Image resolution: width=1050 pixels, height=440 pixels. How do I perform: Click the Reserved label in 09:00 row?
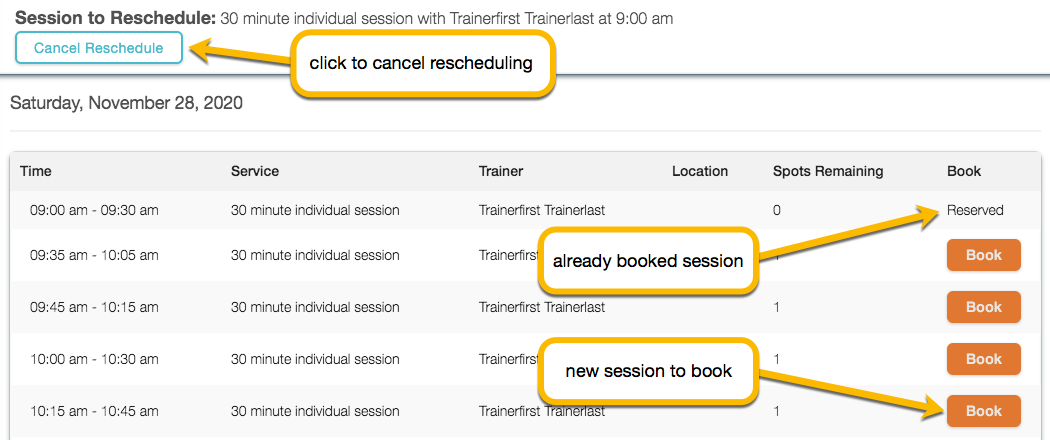pyautogui.click(x=975, y=210)
